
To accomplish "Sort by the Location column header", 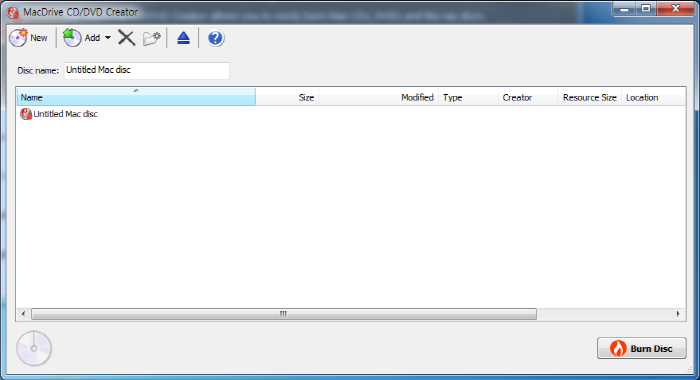I will [x=653, y=97].
